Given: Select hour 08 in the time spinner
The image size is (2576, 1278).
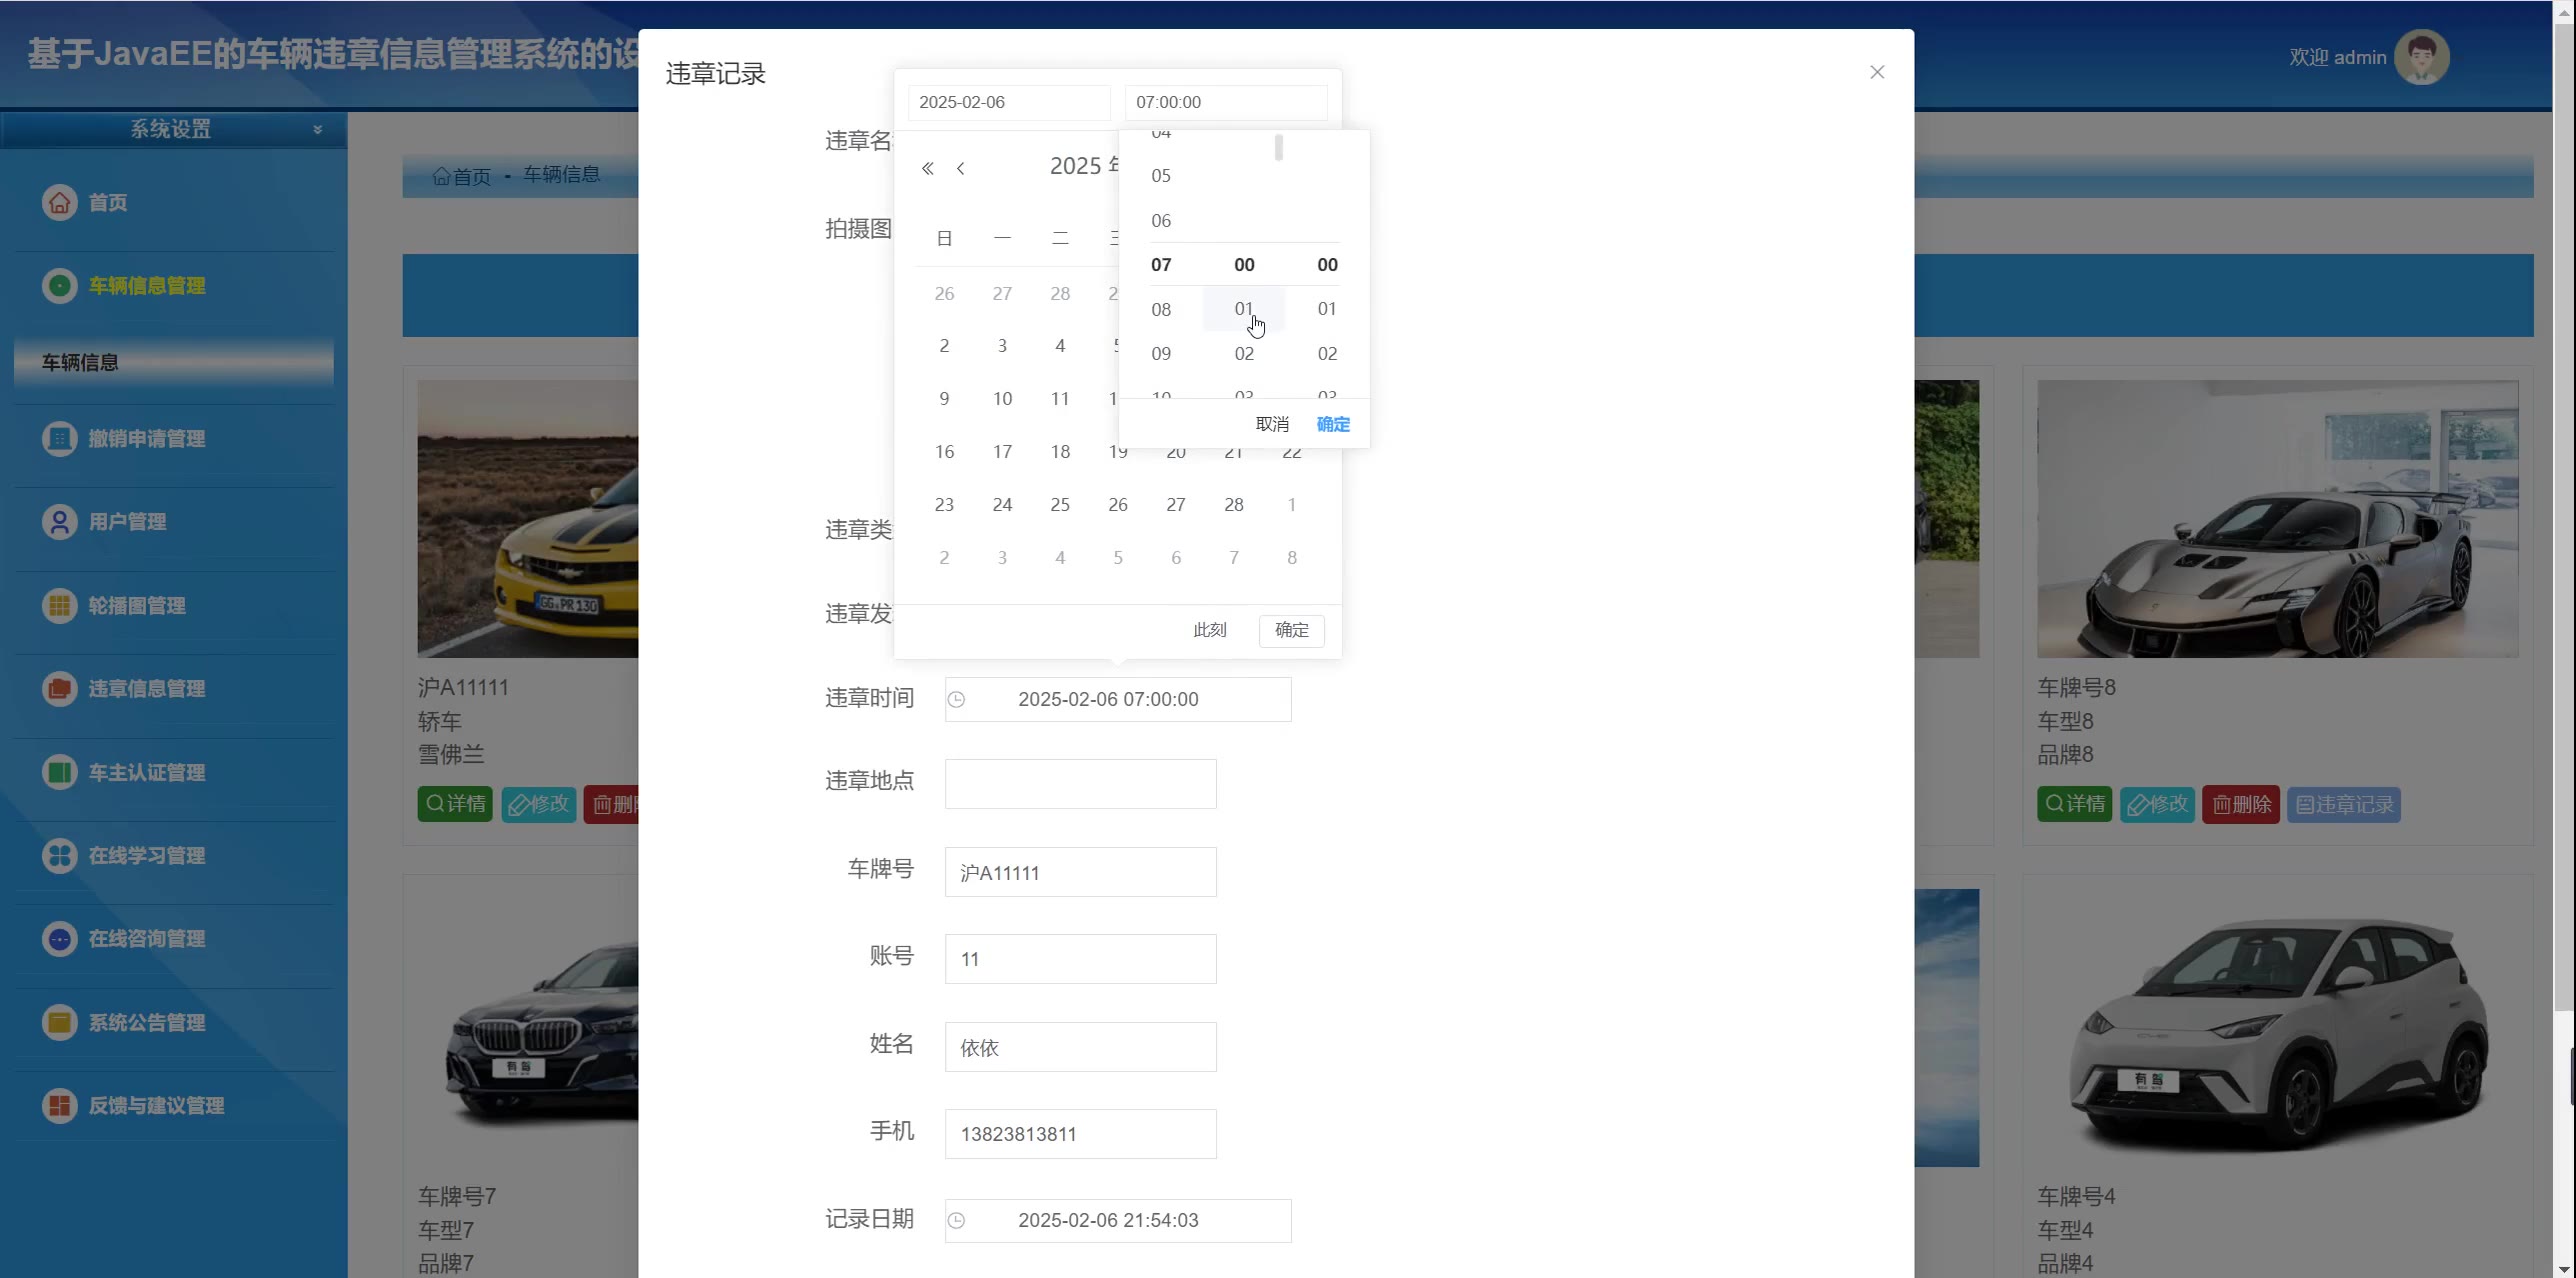Looking at the screenshot, I should point(1161,309).
